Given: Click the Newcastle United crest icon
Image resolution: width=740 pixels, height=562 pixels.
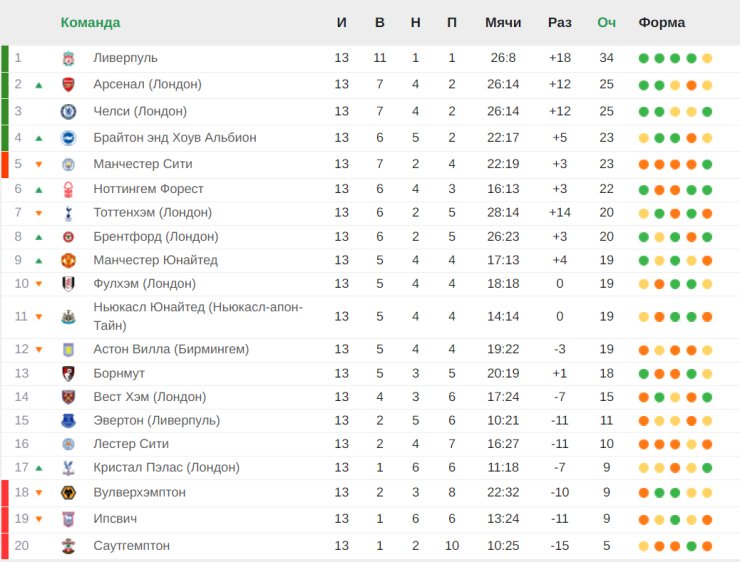Looking at the screenshot, I should 68,317.
